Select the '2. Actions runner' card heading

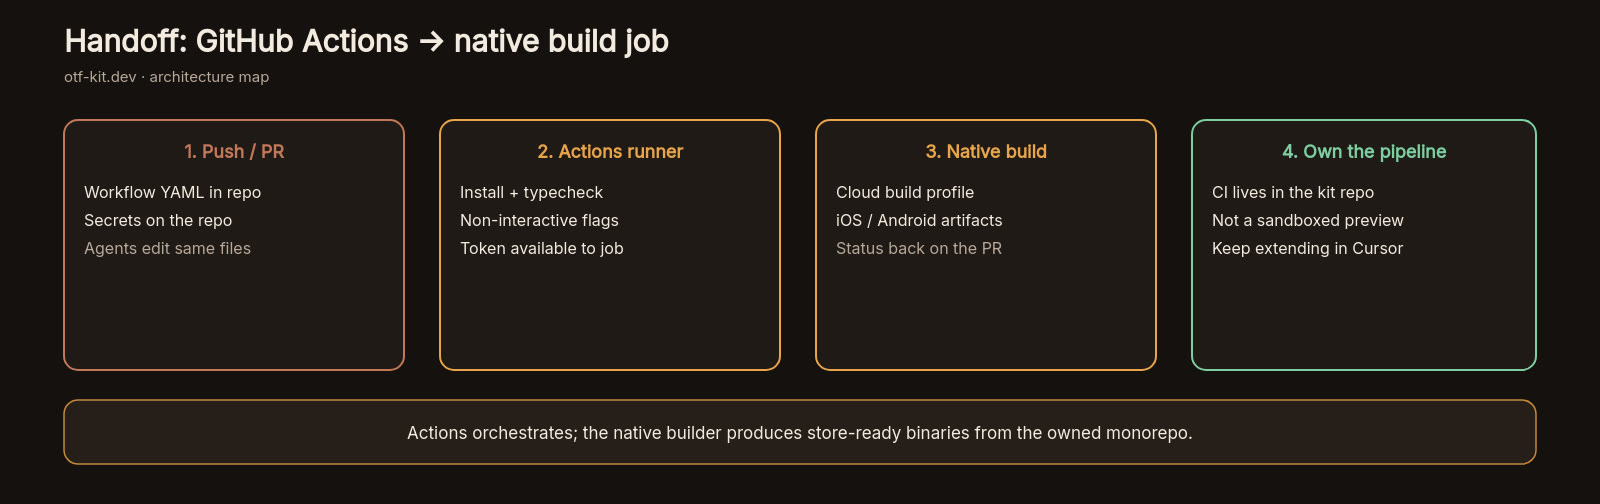610,151
